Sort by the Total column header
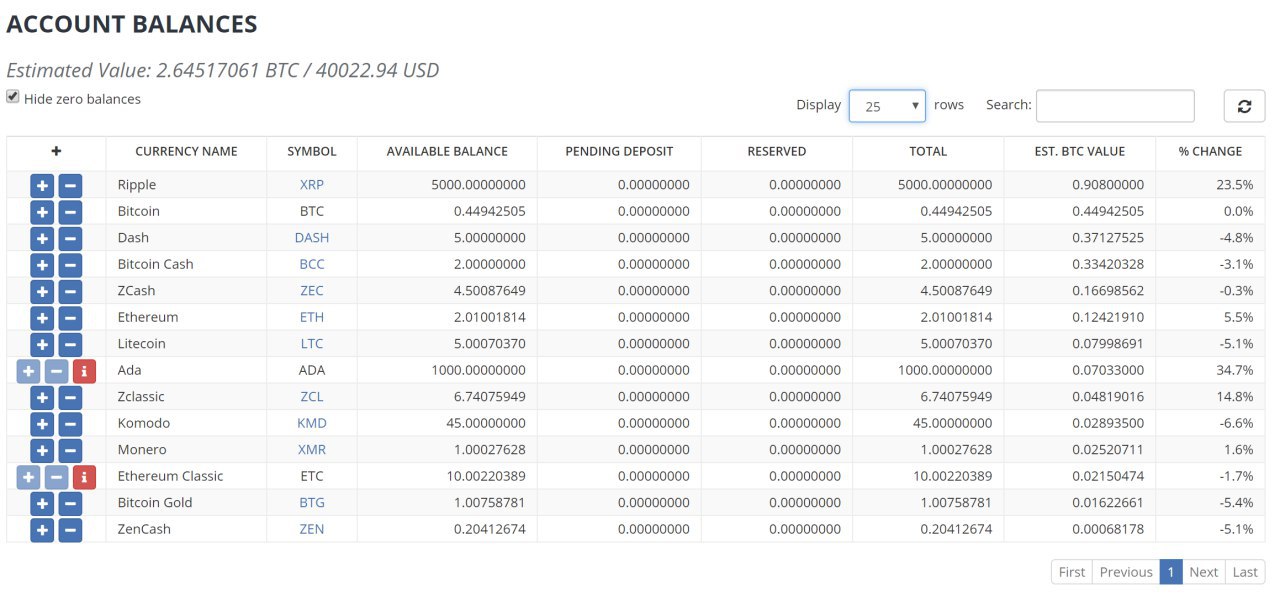This screenshot has height=606, width=1280. (x=928, y=152)
